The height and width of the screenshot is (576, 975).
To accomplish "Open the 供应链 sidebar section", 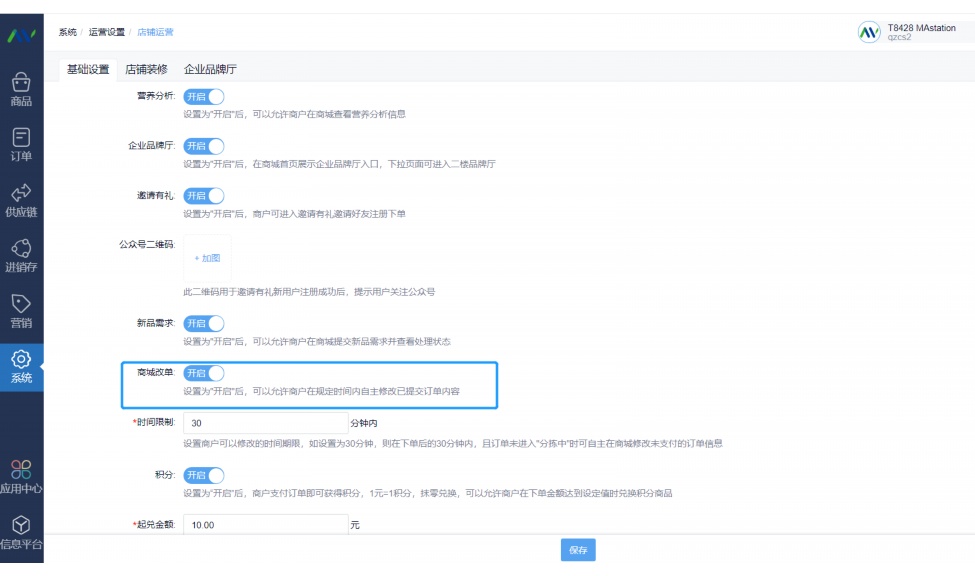I will click(x=21, y=200).
